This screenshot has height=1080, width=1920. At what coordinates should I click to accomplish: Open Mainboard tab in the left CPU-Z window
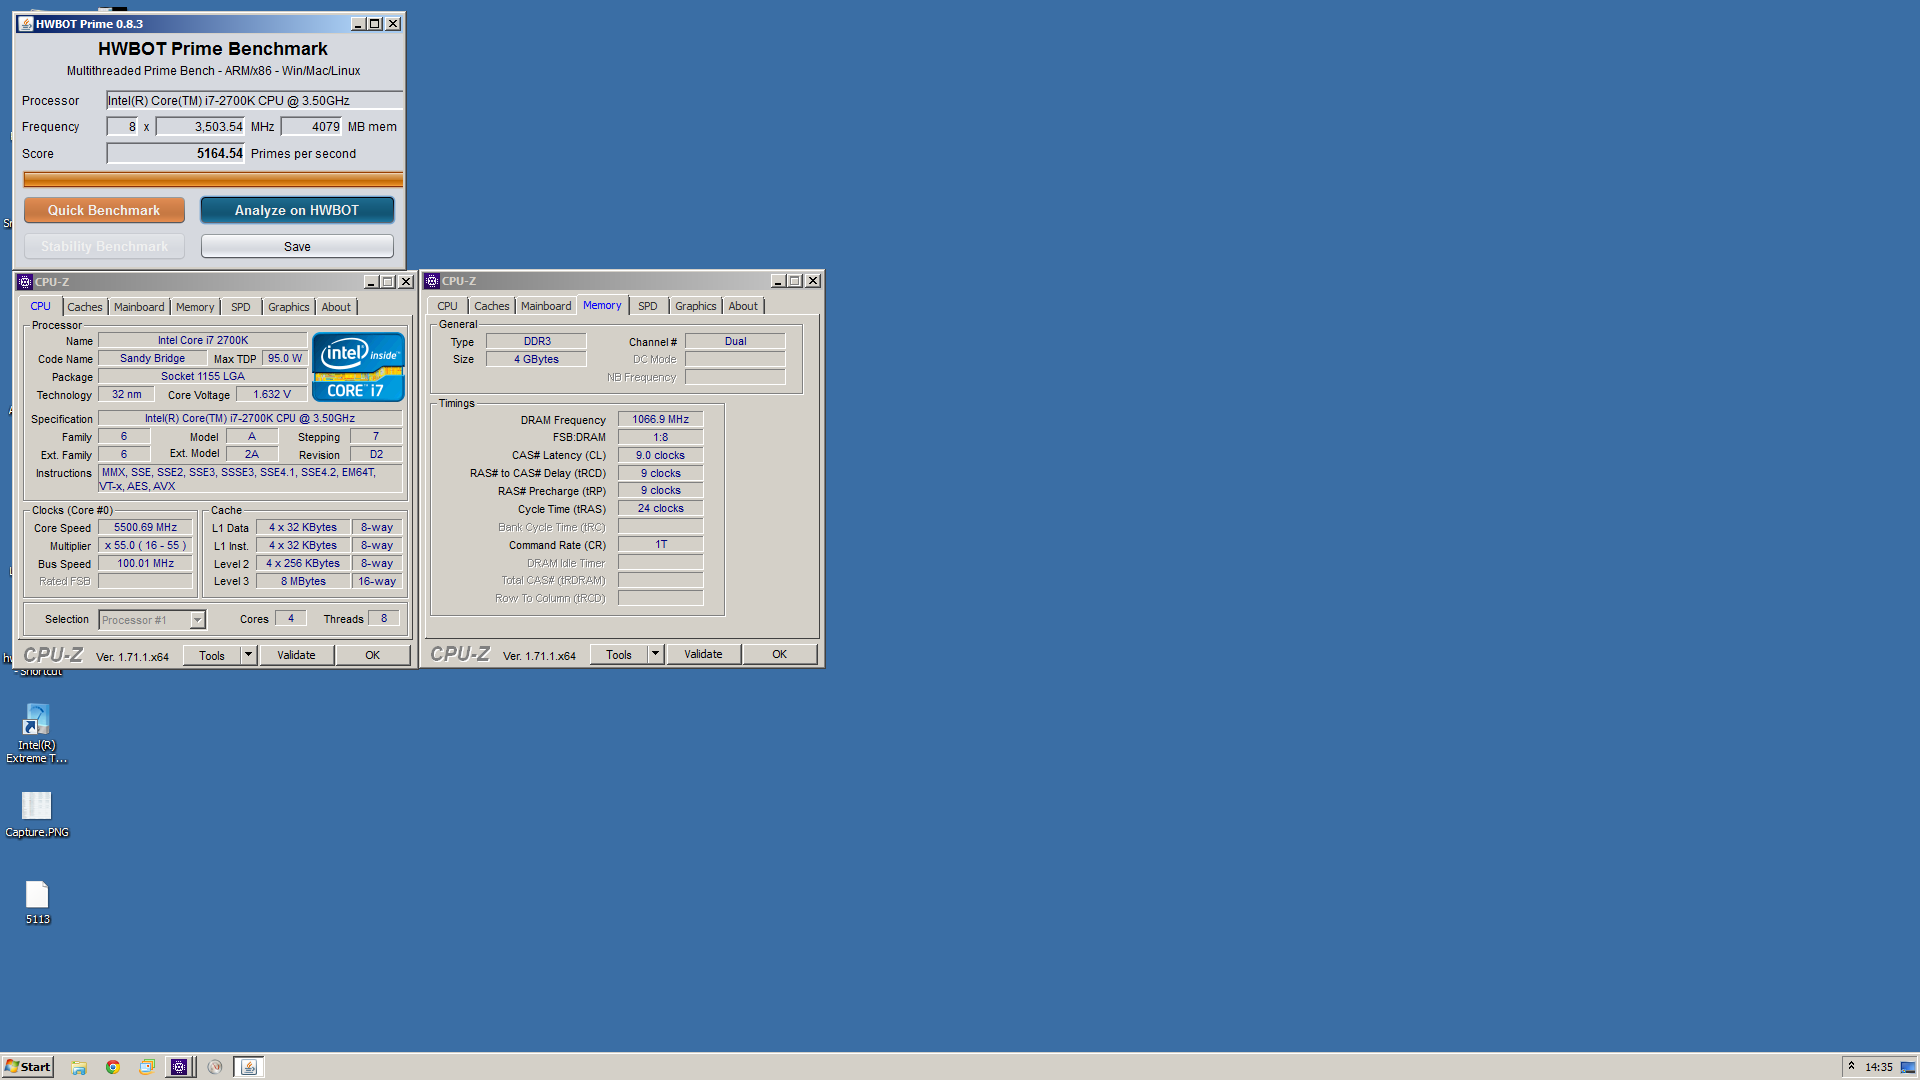[x=139, y=307]
